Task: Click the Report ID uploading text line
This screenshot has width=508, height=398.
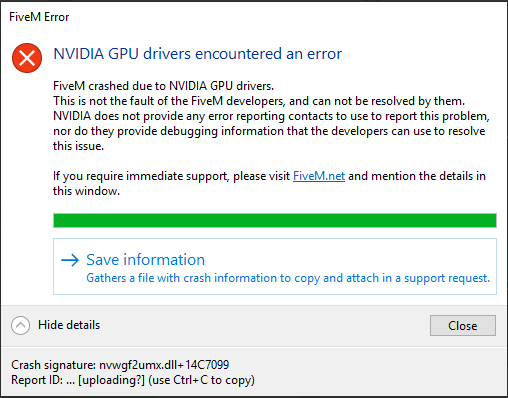Action: 133,380
